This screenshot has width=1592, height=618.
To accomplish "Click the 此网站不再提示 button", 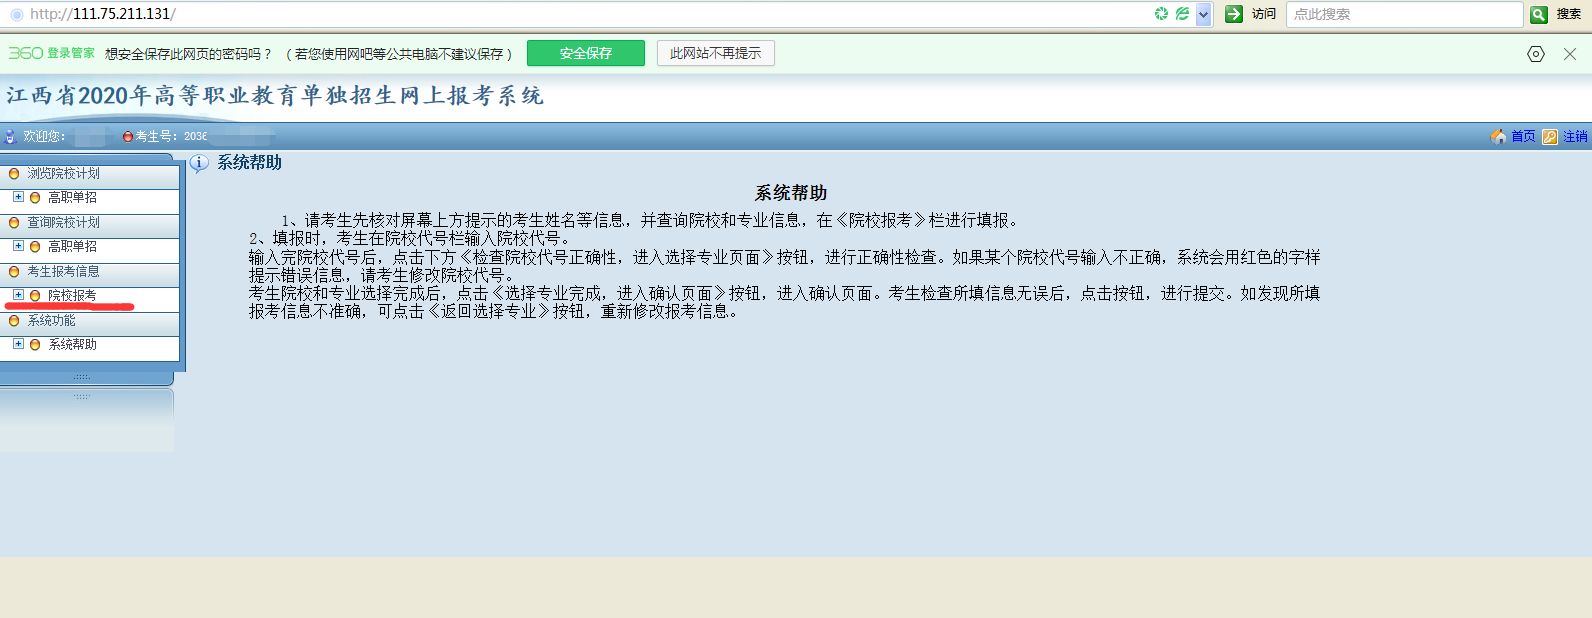I will [x=715, y=53].
